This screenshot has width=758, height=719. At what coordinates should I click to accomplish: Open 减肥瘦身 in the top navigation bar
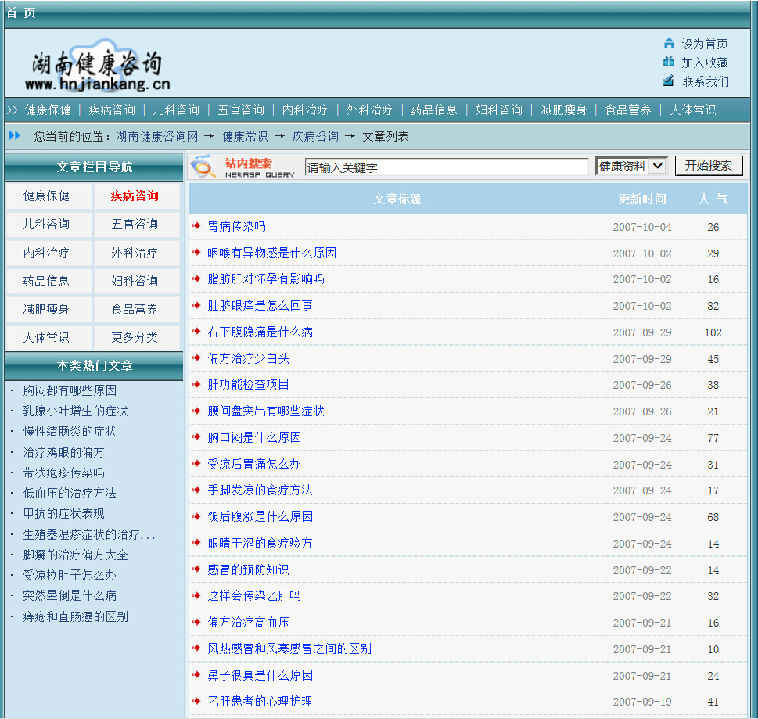563,110
